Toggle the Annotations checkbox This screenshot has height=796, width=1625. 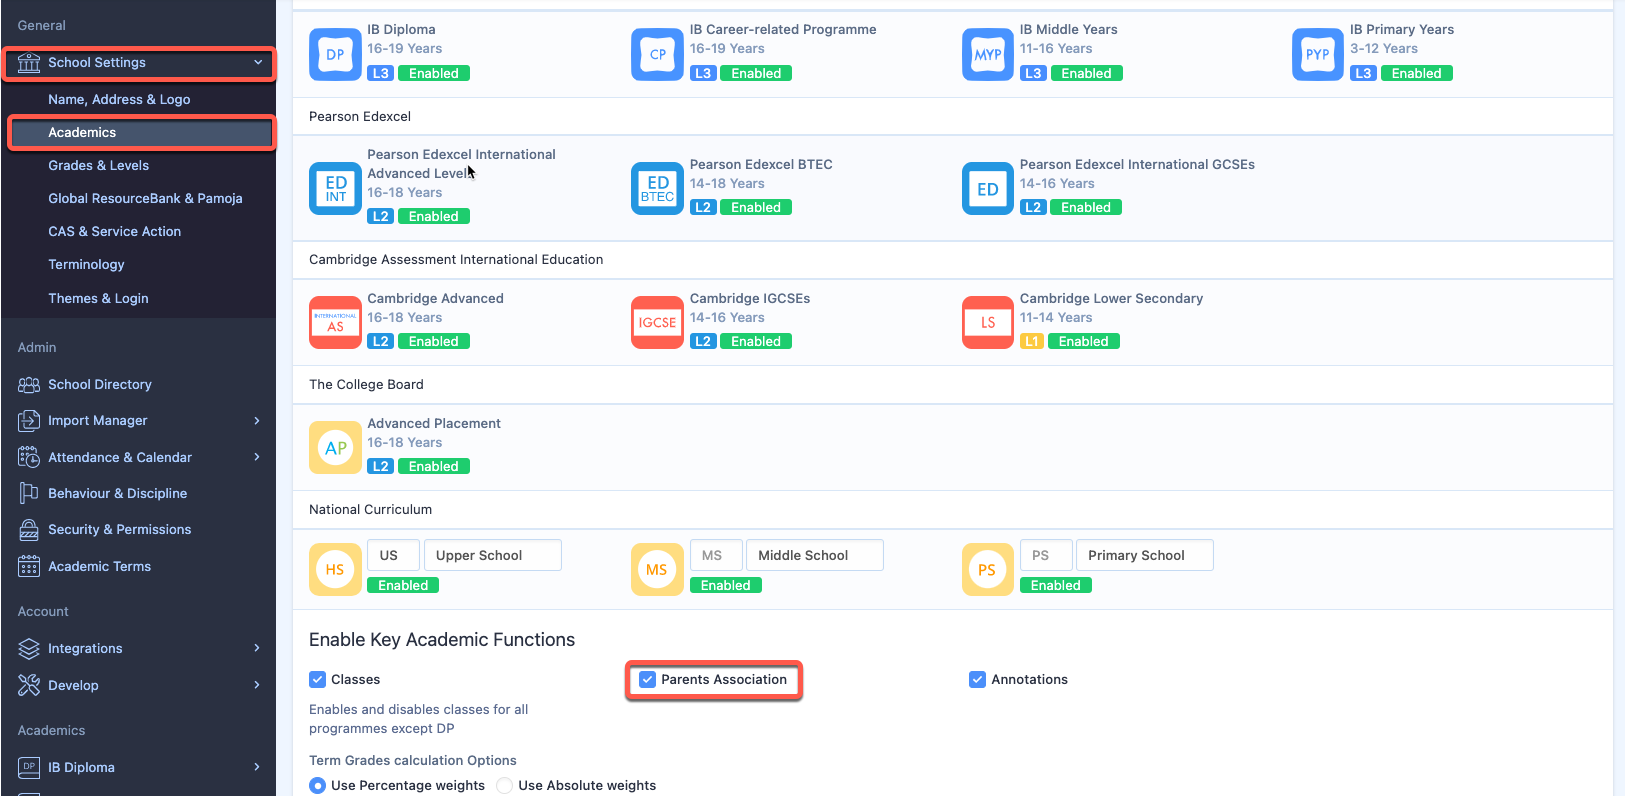pyautogui.click(x=977, y=680)
